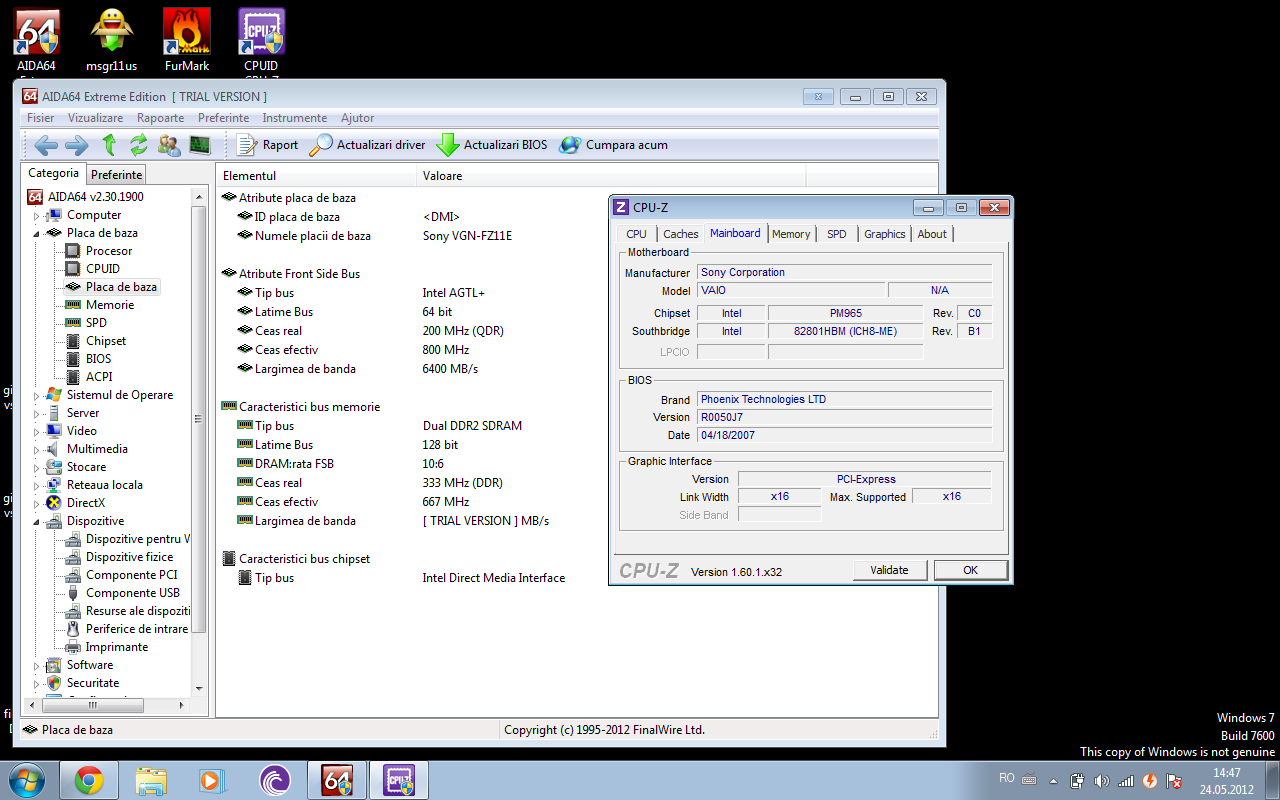This screenshot has width=1280, height=800.
Task: Select Reteaua locala in the tree
Action: pos(104,485)
